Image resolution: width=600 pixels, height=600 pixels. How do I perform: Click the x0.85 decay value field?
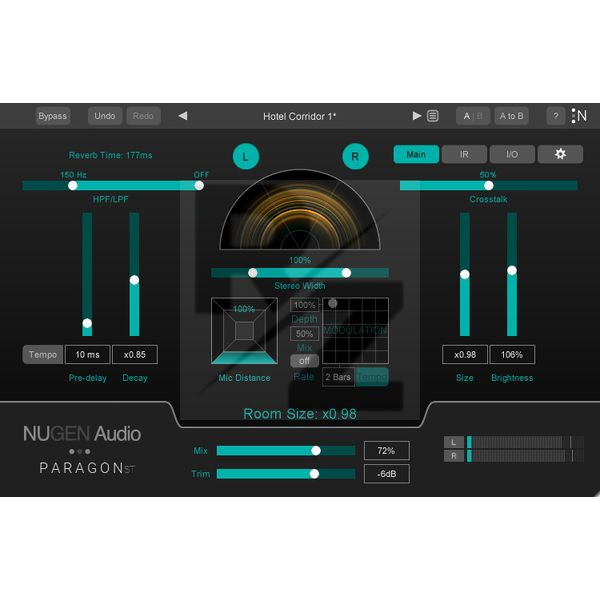click(x=135, y=354)
